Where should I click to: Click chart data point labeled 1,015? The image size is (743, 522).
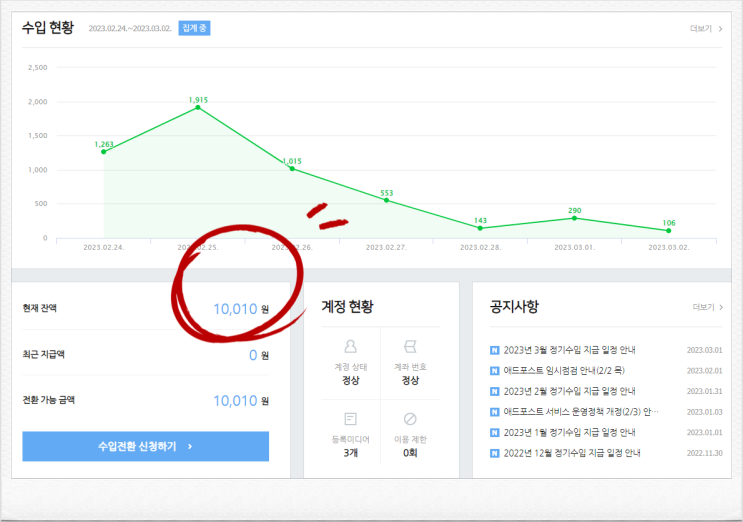(x=292, y=169)
